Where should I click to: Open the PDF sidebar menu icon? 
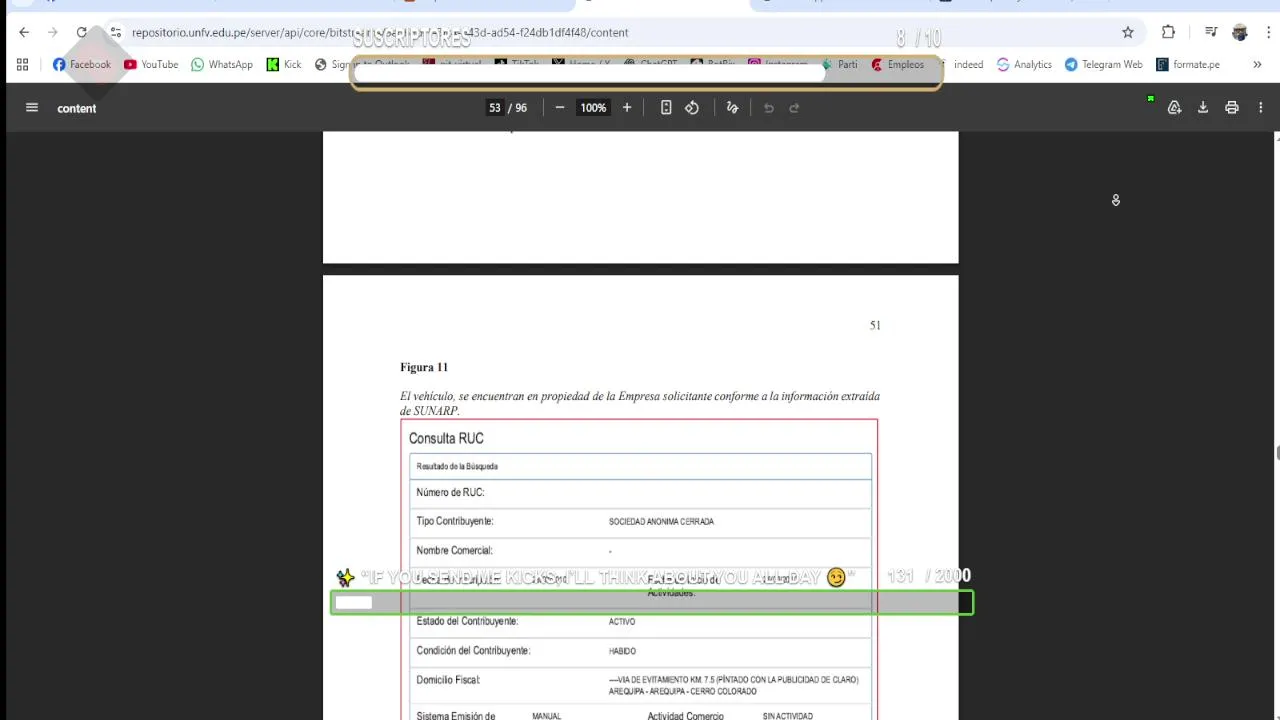(x=32, y=108)
